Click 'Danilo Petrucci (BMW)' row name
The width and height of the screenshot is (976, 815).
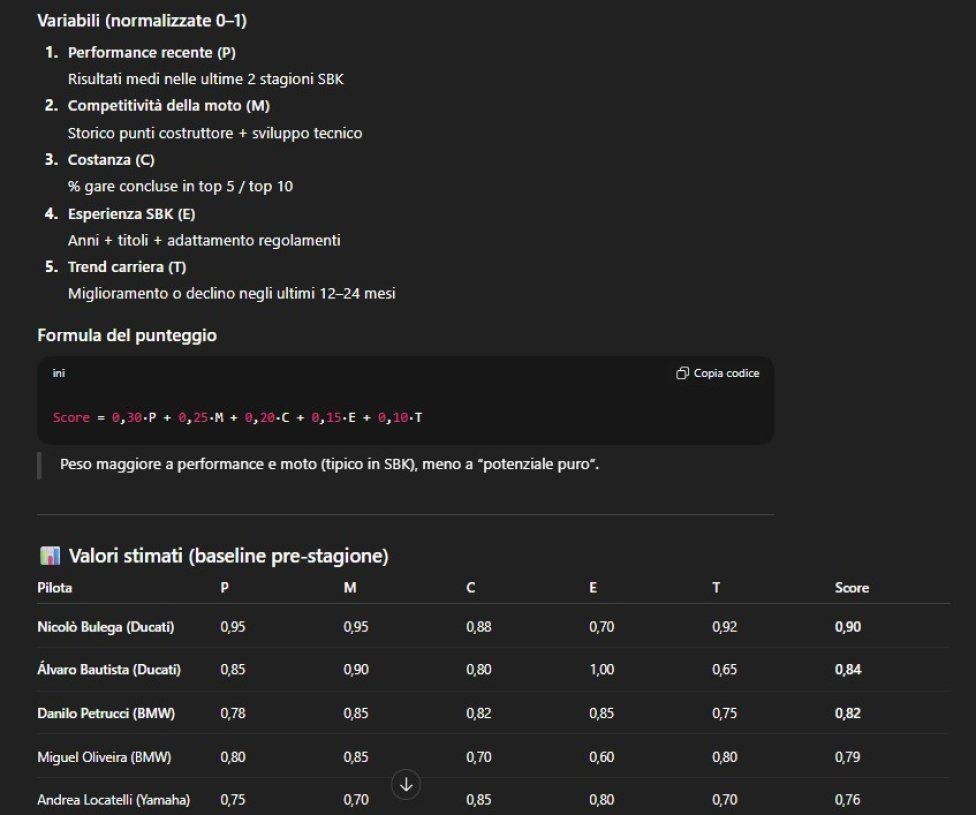106,714
